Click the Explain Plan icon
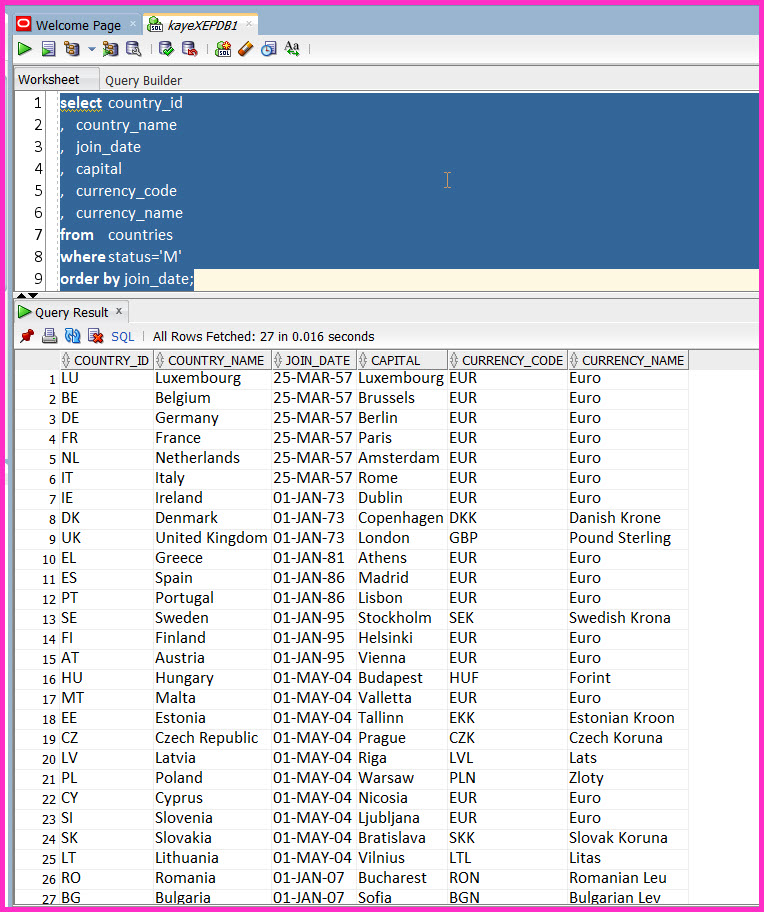Viewport: 764px width, 912px height. (72, 49)
